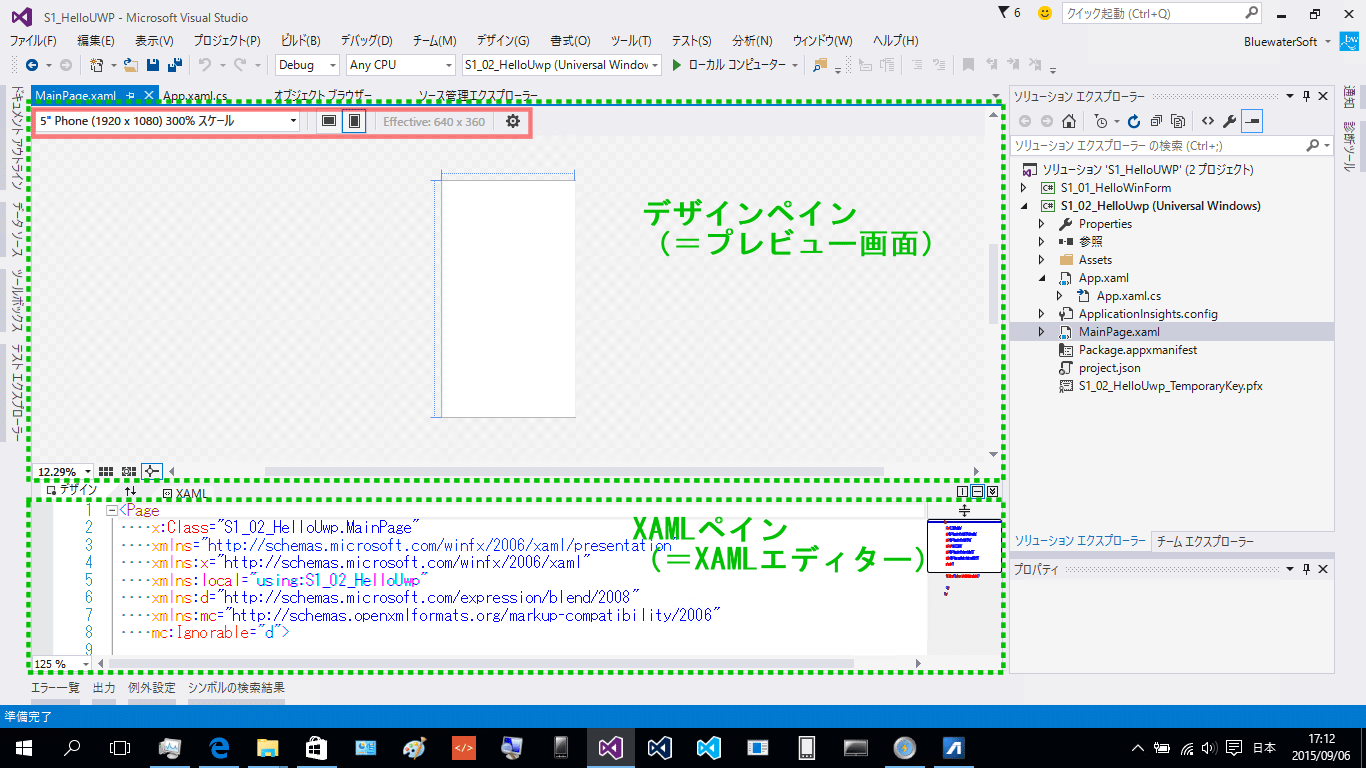This screenshot has width=1366, height=768.
Task: Click the Pending Changes Filter clock icon
Action: click(x=1101, y=121)
